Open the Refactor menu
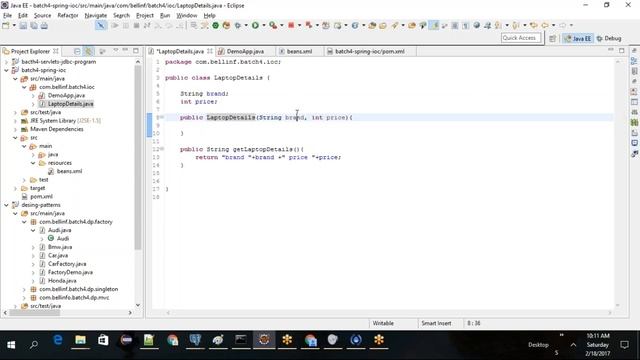This screenshot has height=360, width=640. pyautogui.click(x=68, y=16)
